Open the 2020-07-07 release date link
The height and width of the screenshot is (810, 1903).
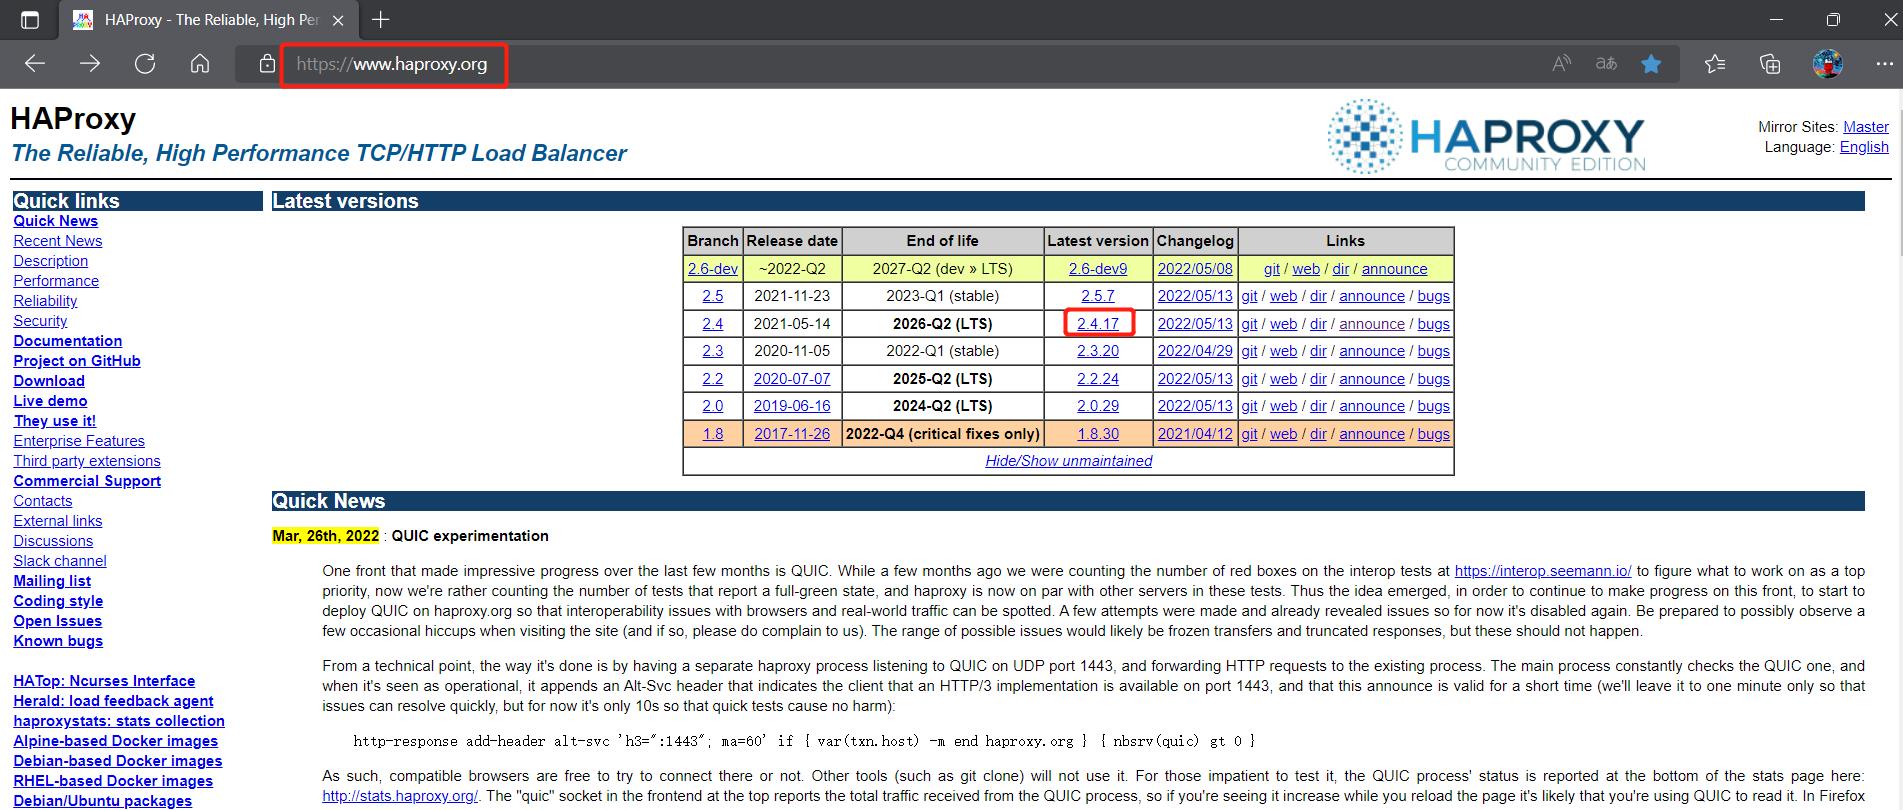point(792,379)
